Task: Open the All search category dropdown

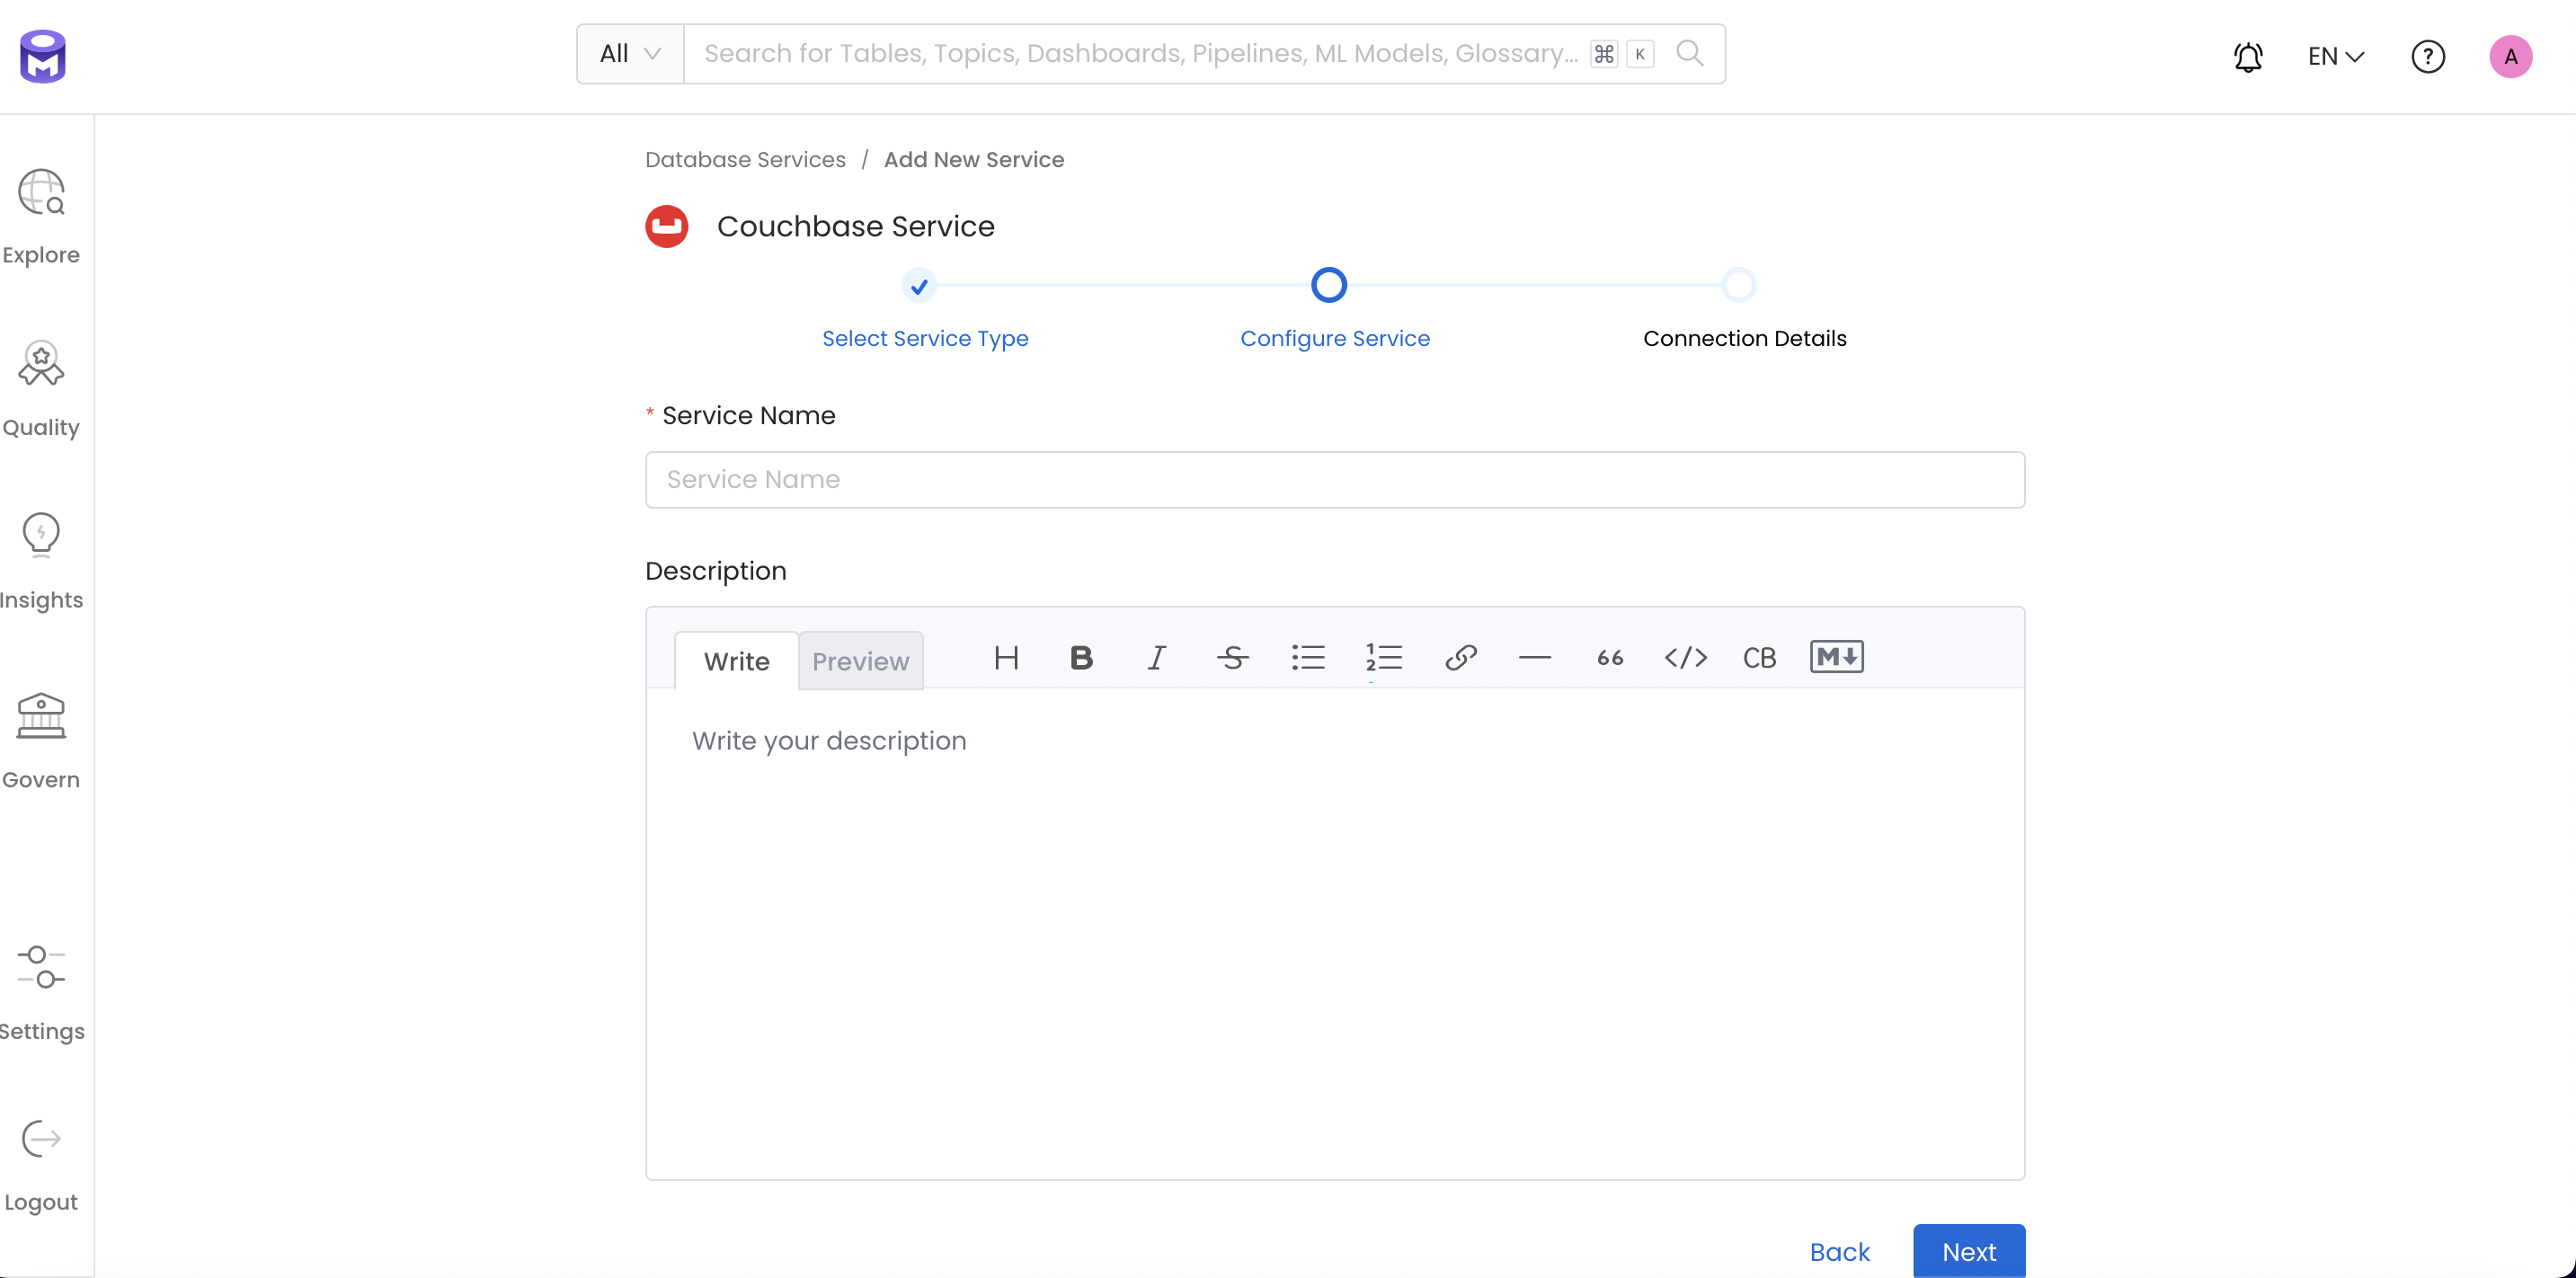Action: [x=631, y=52]
